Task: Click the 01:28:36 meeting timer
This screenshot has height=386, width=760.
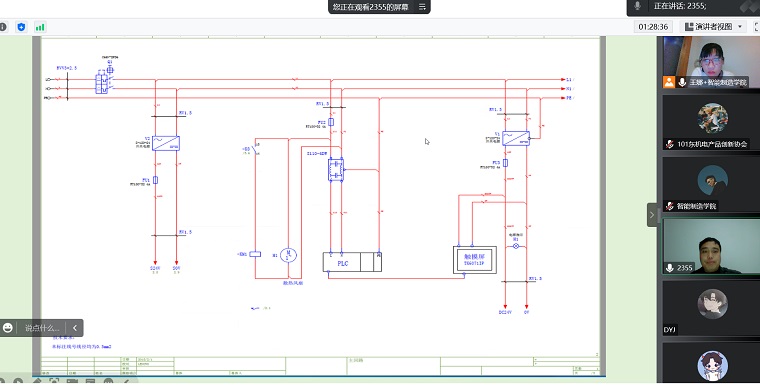Action: click(x=653, y=27)
